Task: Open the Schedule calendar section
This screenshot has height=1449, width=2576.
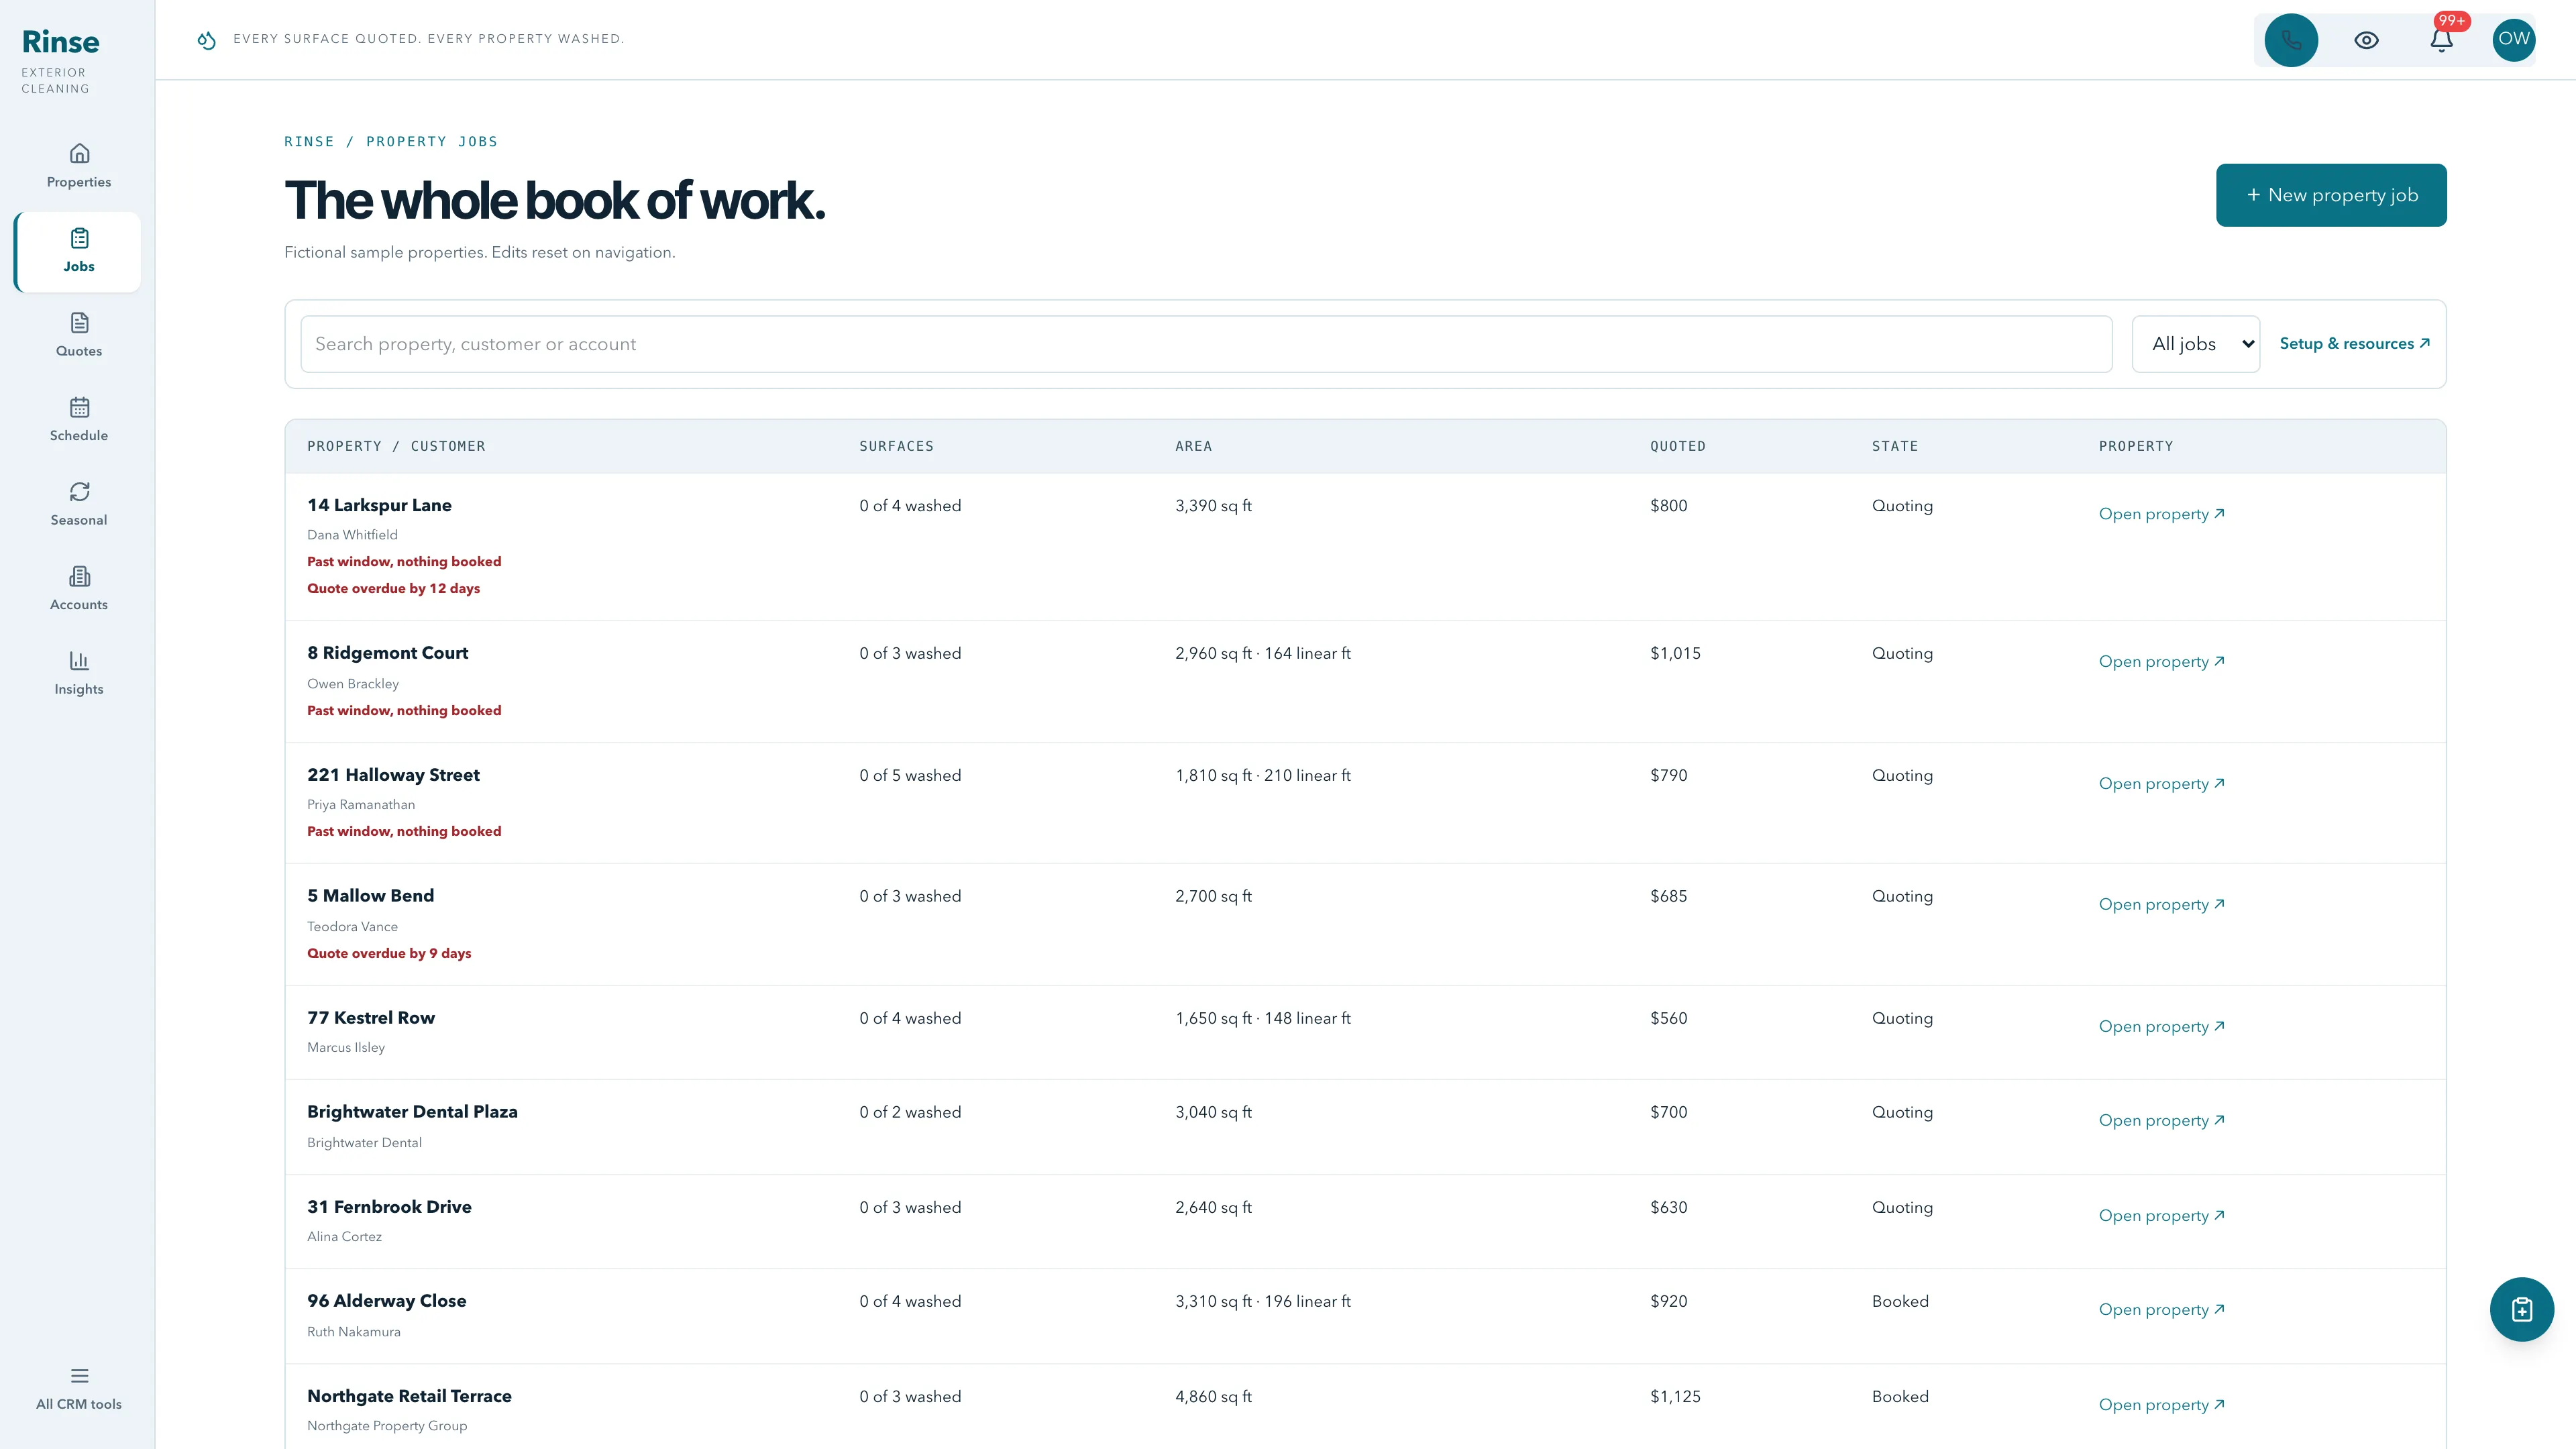Action: tap(79, 420)
